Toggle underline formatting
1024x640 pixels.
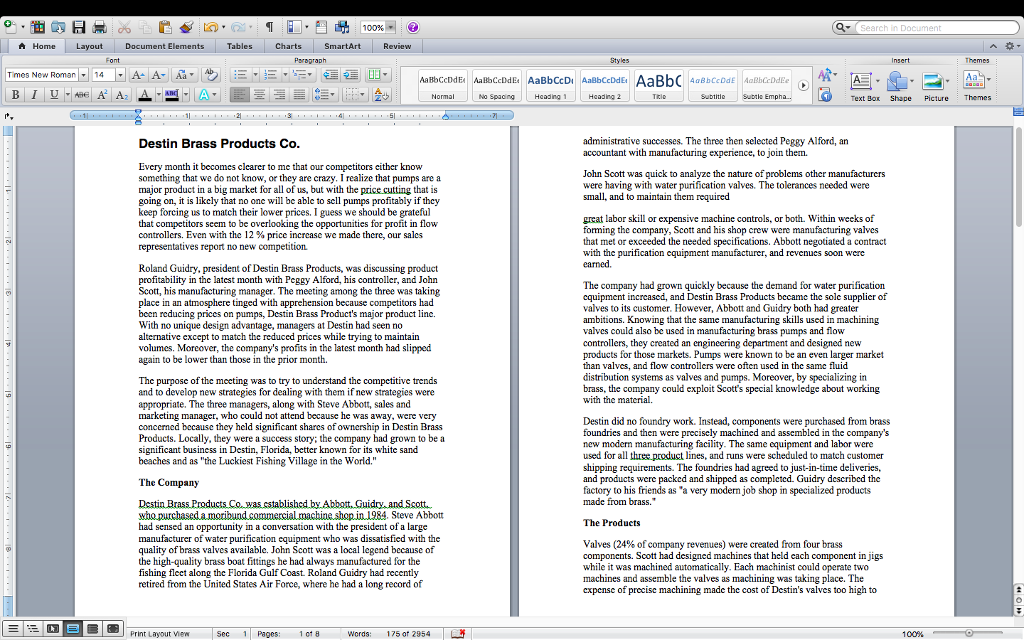click(54, 95)
